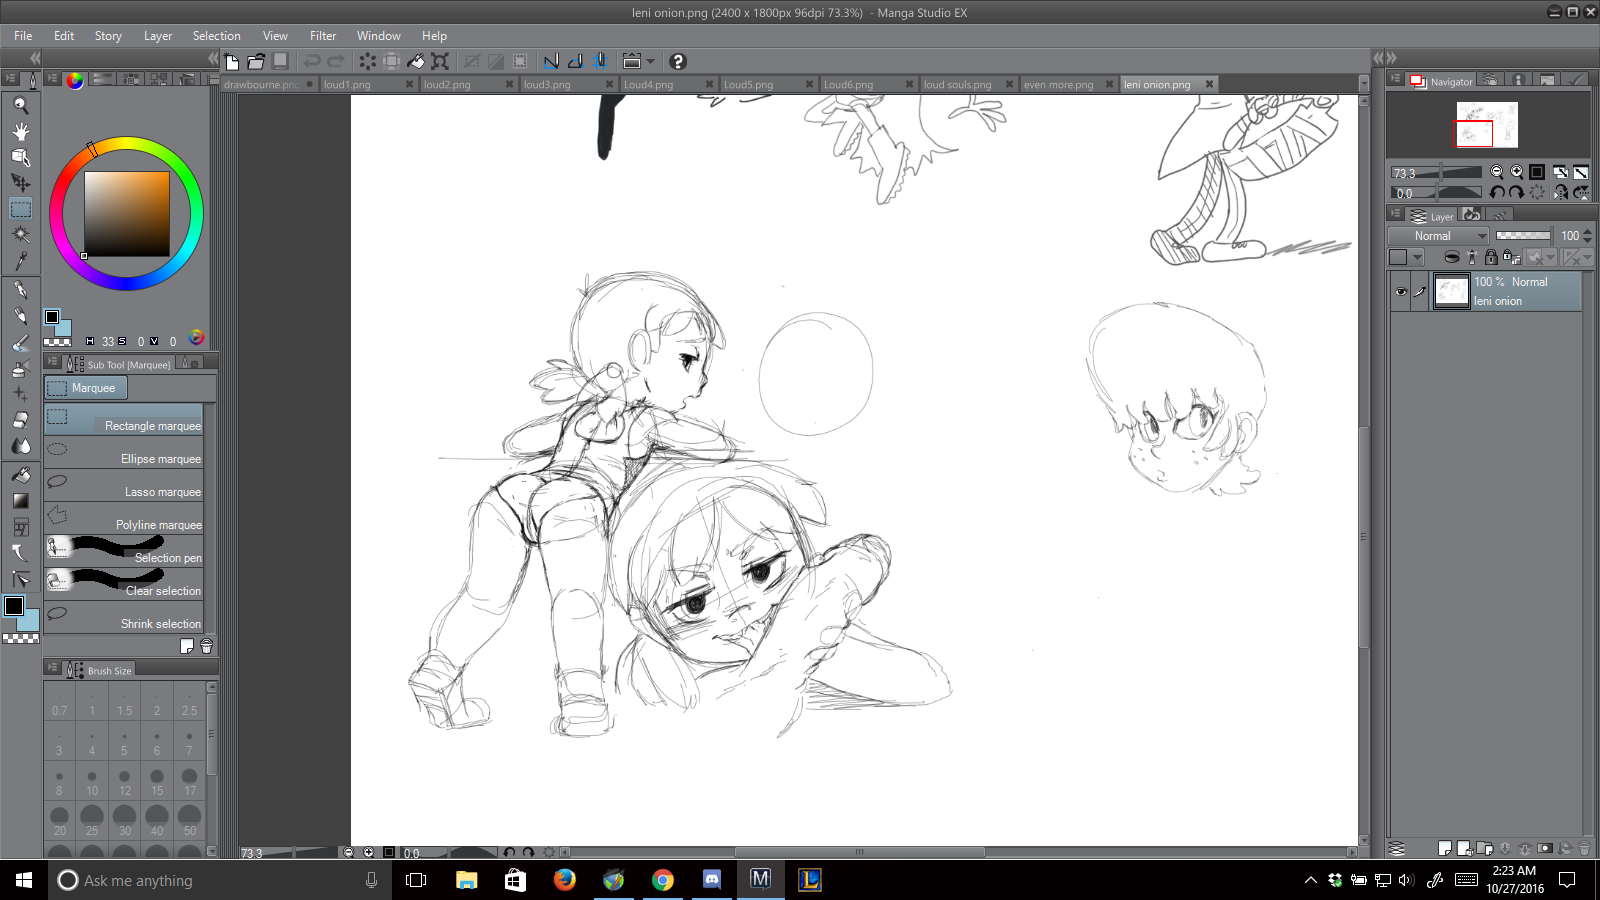The width and height of the screenshot is (1600, 900).
Task: Choose the Eyedropper tool
Action: pos(20,260)
